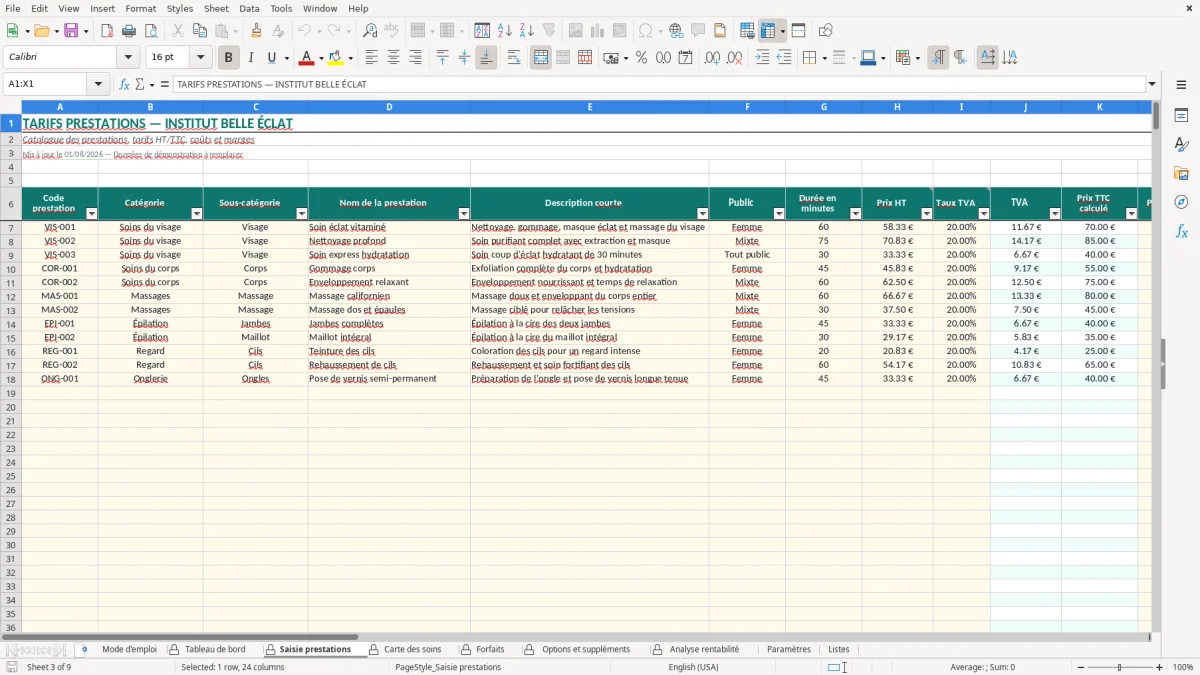Print the spreadsheet with the printer icon

click(x=129, y=31)
